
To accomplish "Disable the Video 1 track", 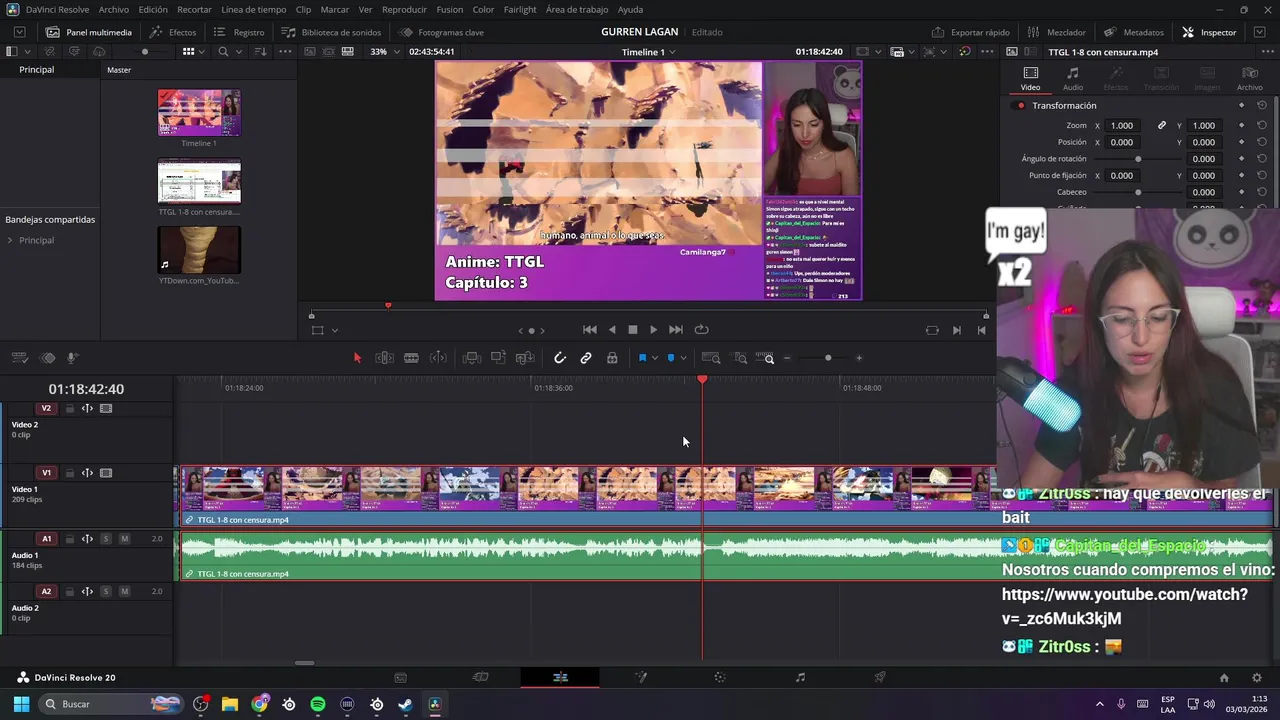I will pos(106,473).
